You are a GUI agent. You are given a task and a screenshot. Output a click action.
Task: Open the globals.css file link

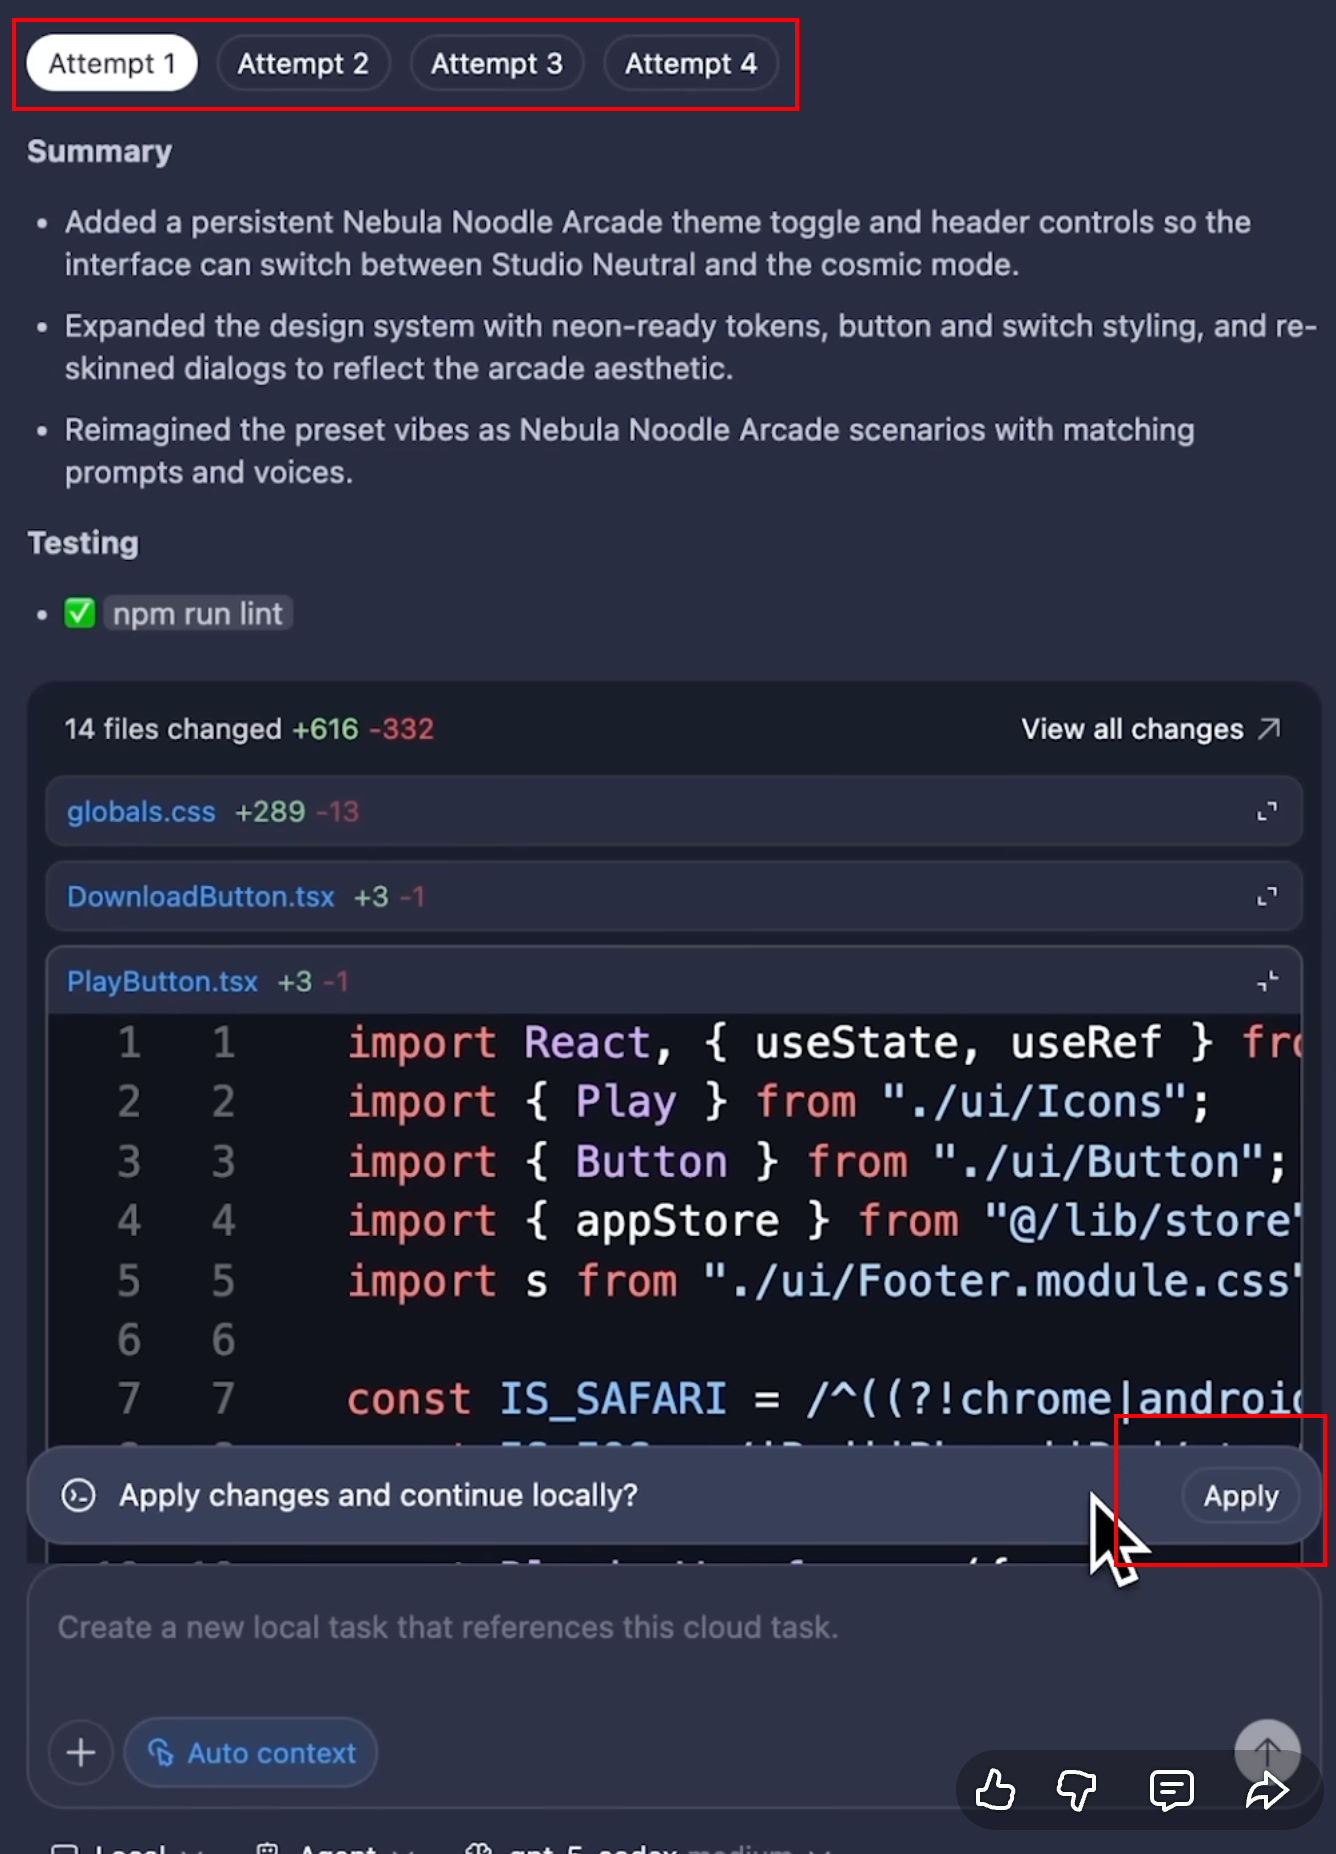click(141, 812)
